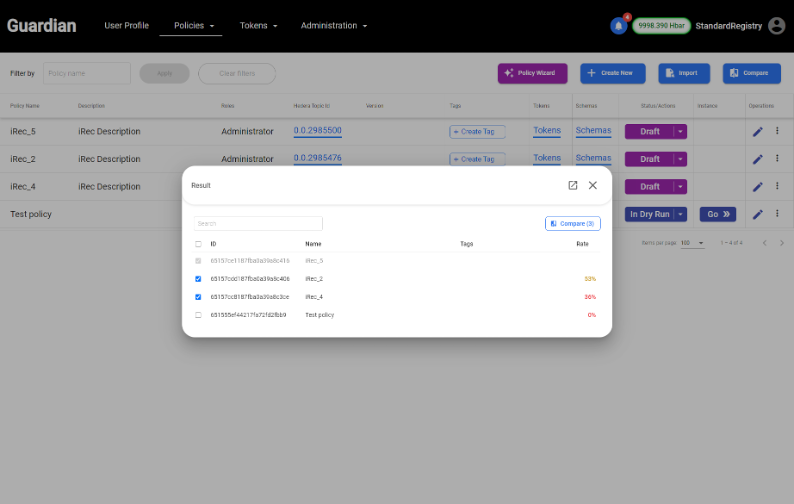Uncheck the iRec_4 checkbox in results

[198, 297]
